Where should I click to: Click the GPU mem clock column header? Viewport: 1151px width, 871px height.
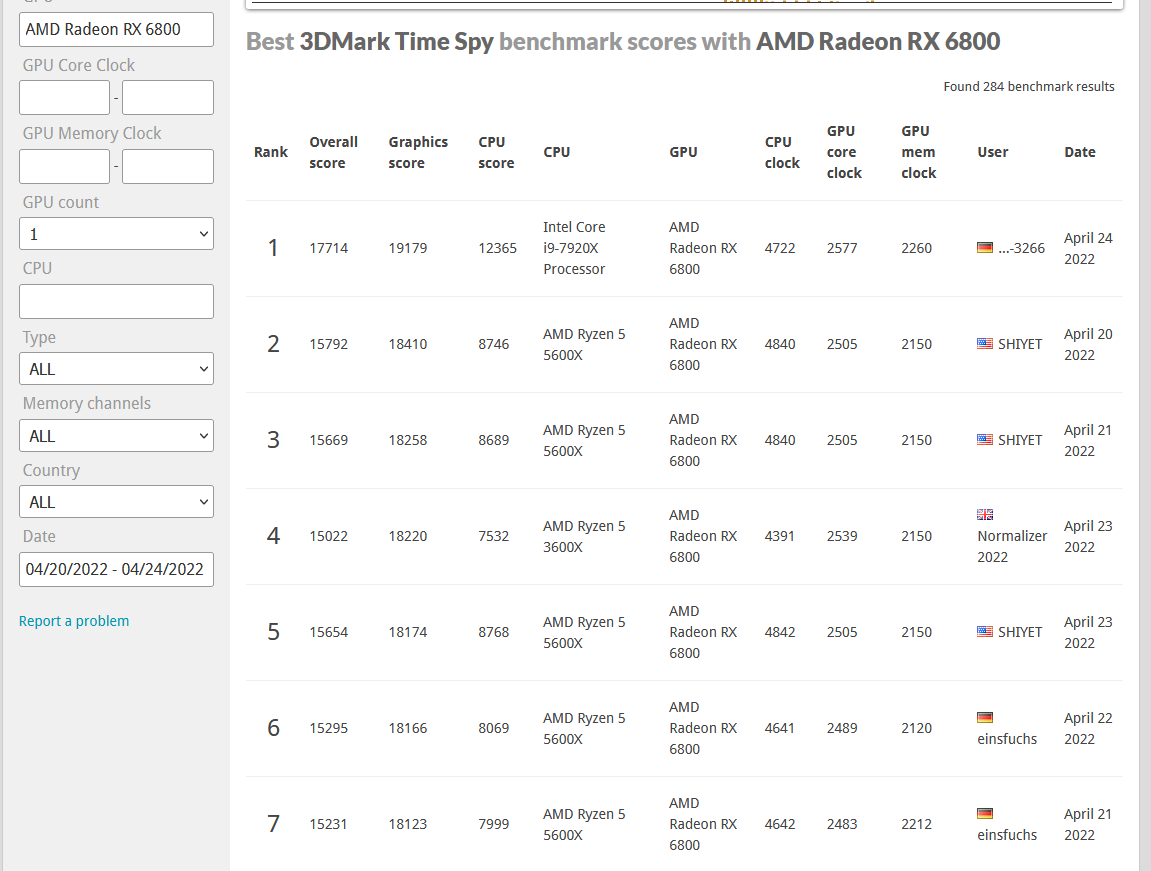pyautogui.click(x=918, y=152)
